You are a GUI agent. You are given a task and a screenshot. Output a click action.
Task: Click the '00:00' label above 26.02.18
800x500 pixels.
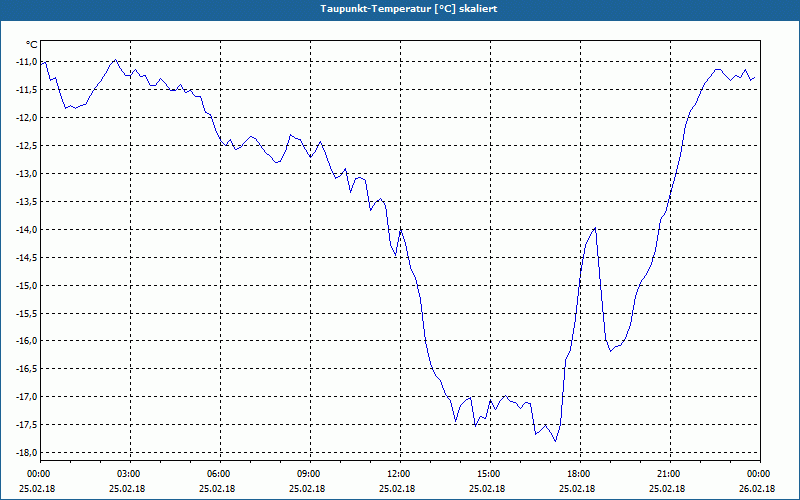[758, 474]
